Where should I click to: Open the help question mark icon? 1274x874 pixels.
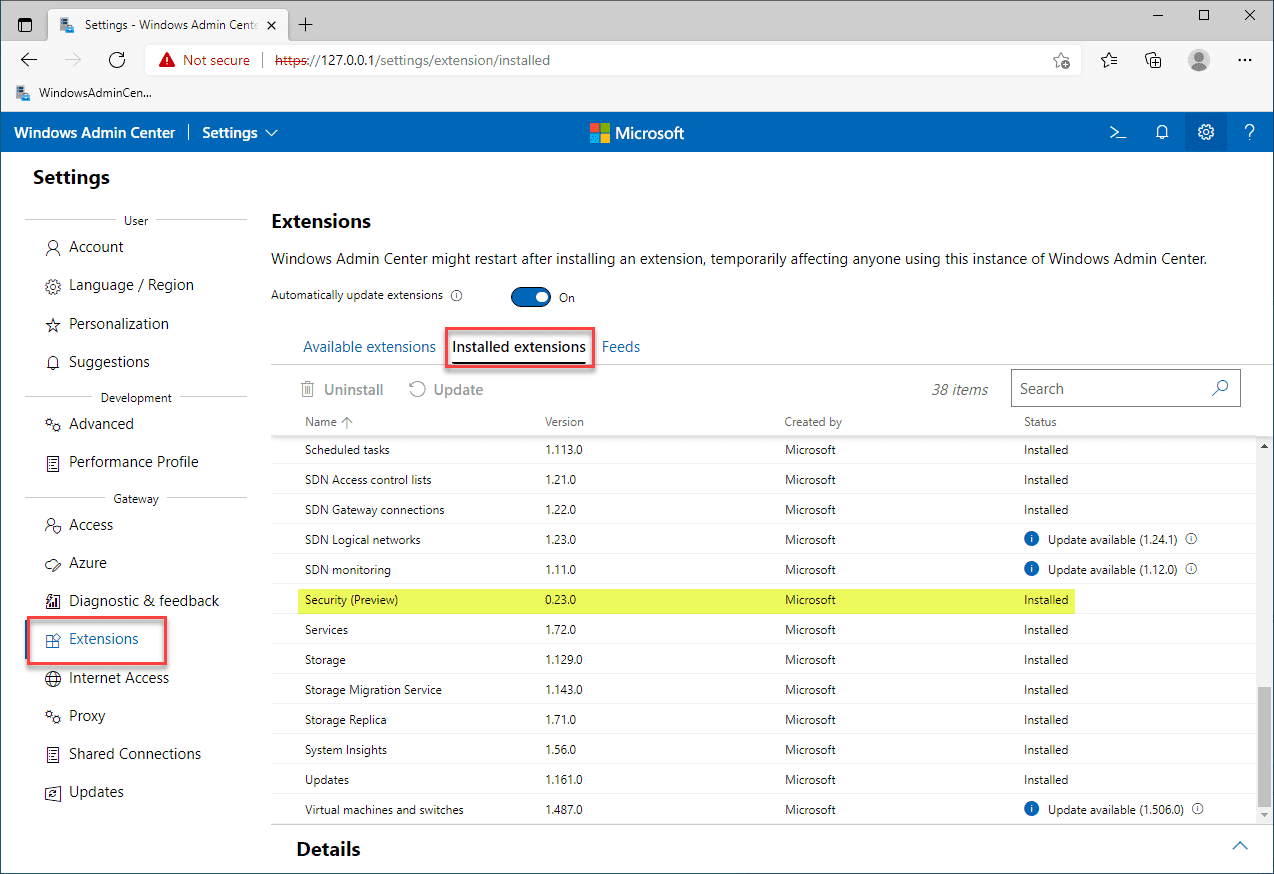pyautogui.click(x=1249, y=132)
